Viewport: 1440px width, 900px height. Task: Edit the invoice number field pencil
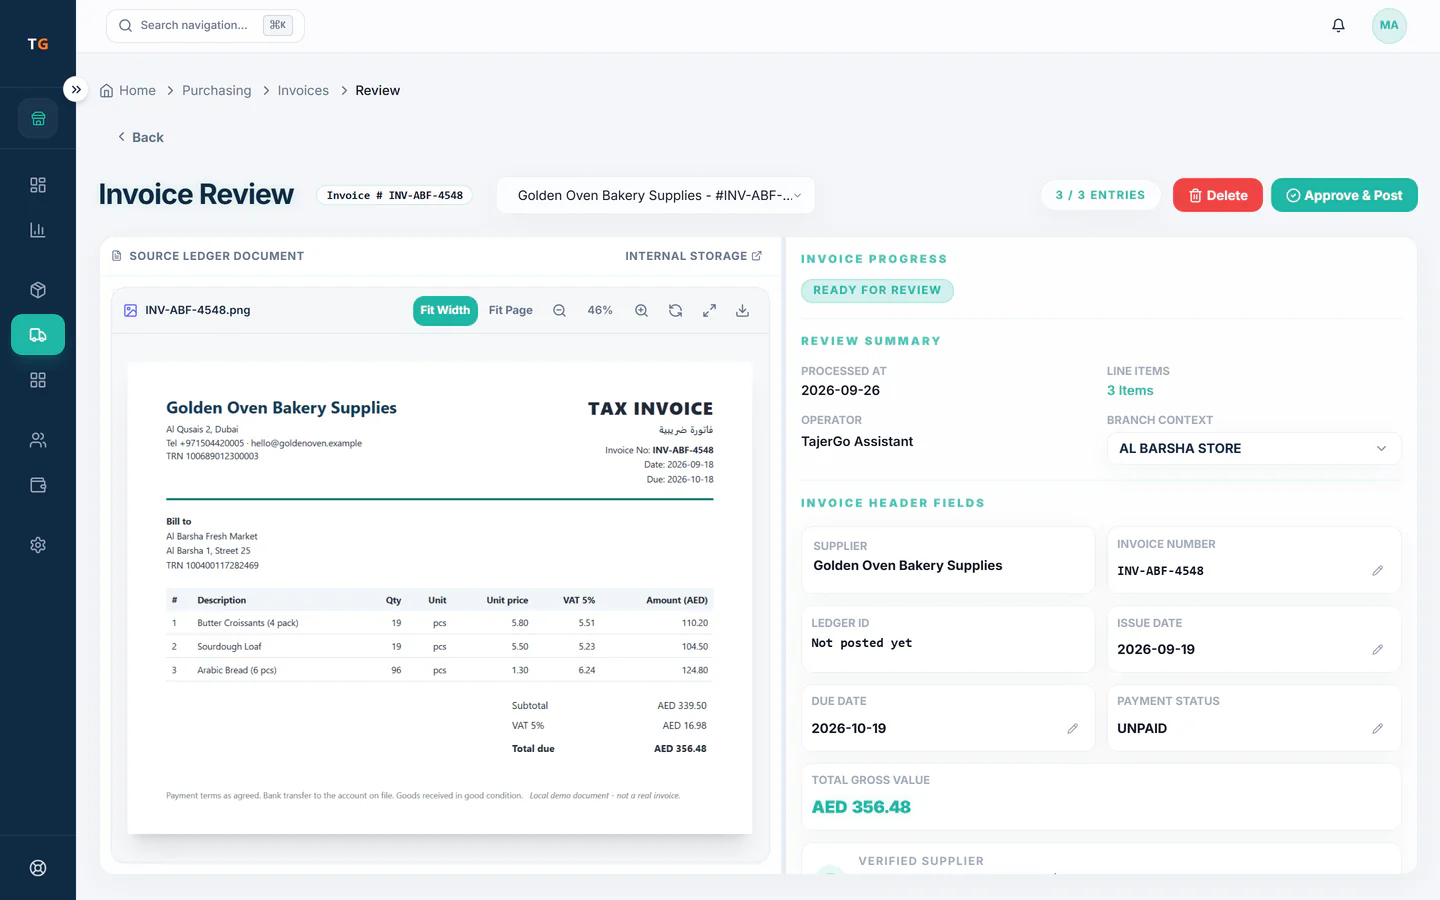[1377, 571]
